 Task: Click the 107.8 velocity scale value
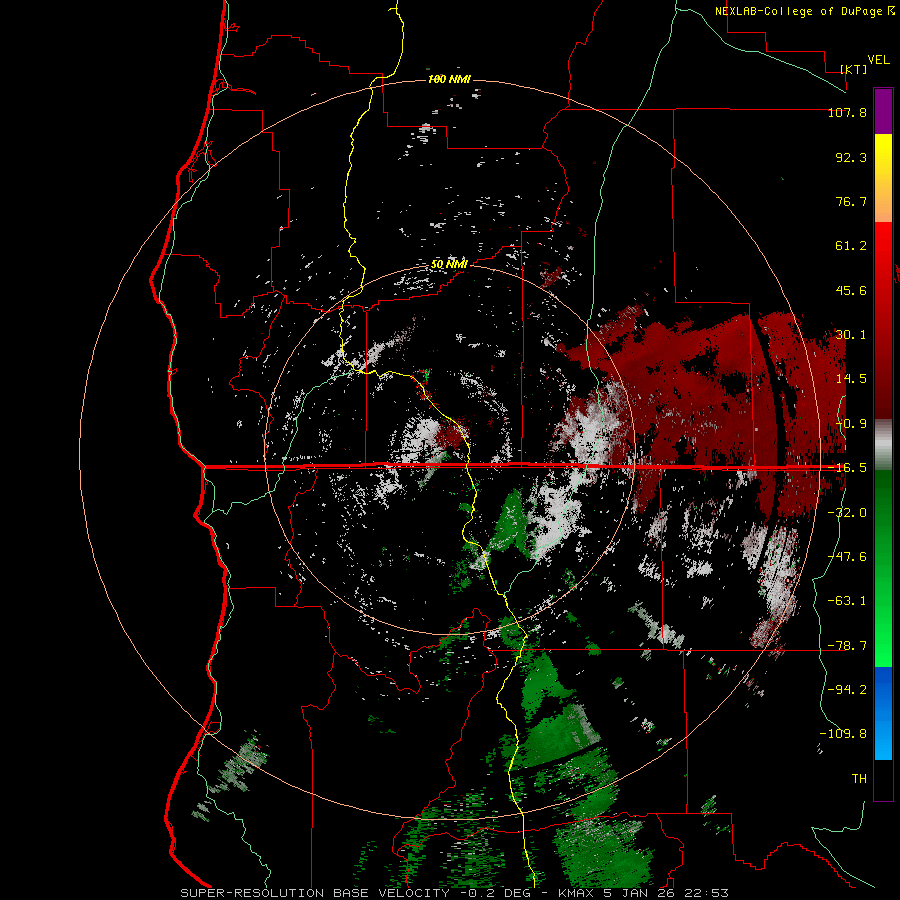pyautogui.click(x=847, y=112)
